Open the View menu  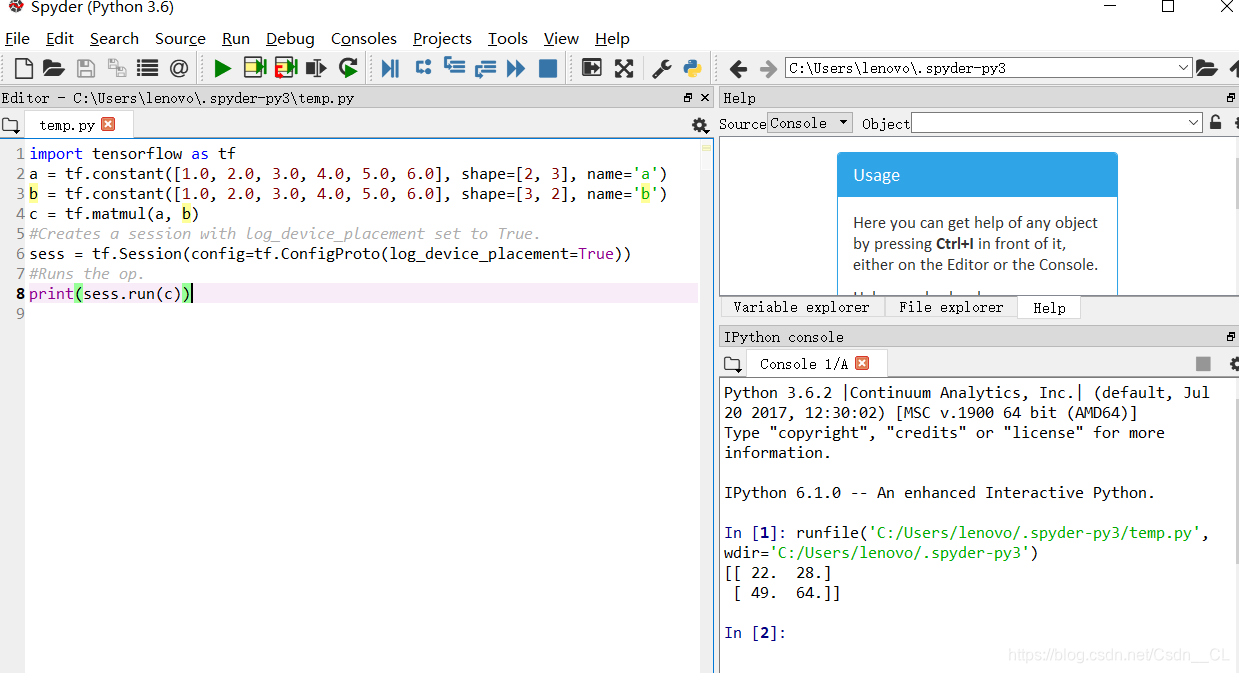[x=561, y=39]
